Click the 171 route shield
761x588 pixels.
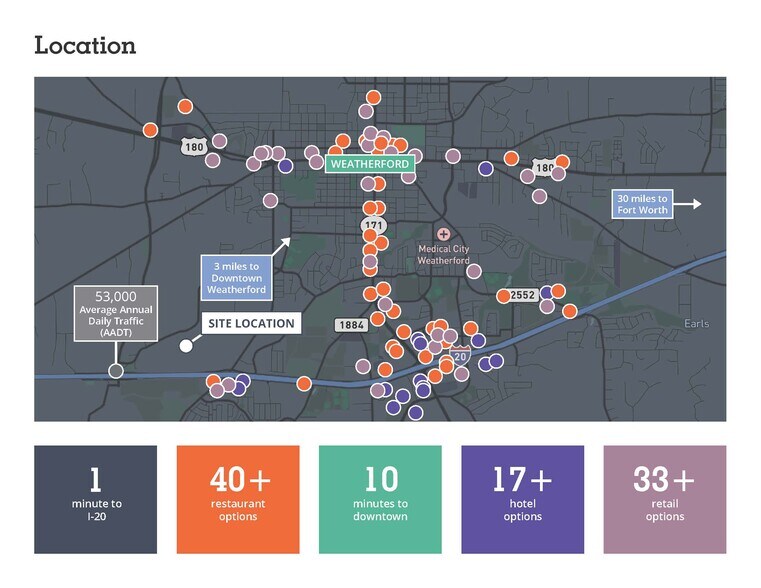[x=374, y=225]
